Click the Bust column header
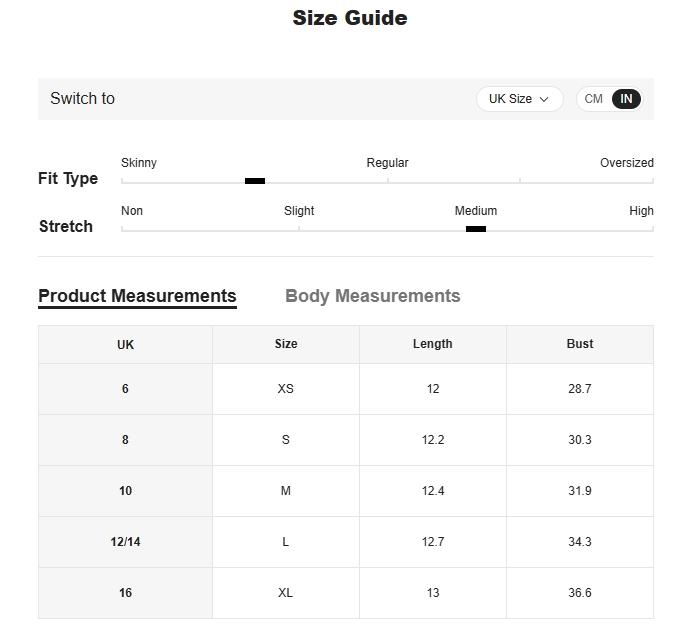 click(580, 344)
